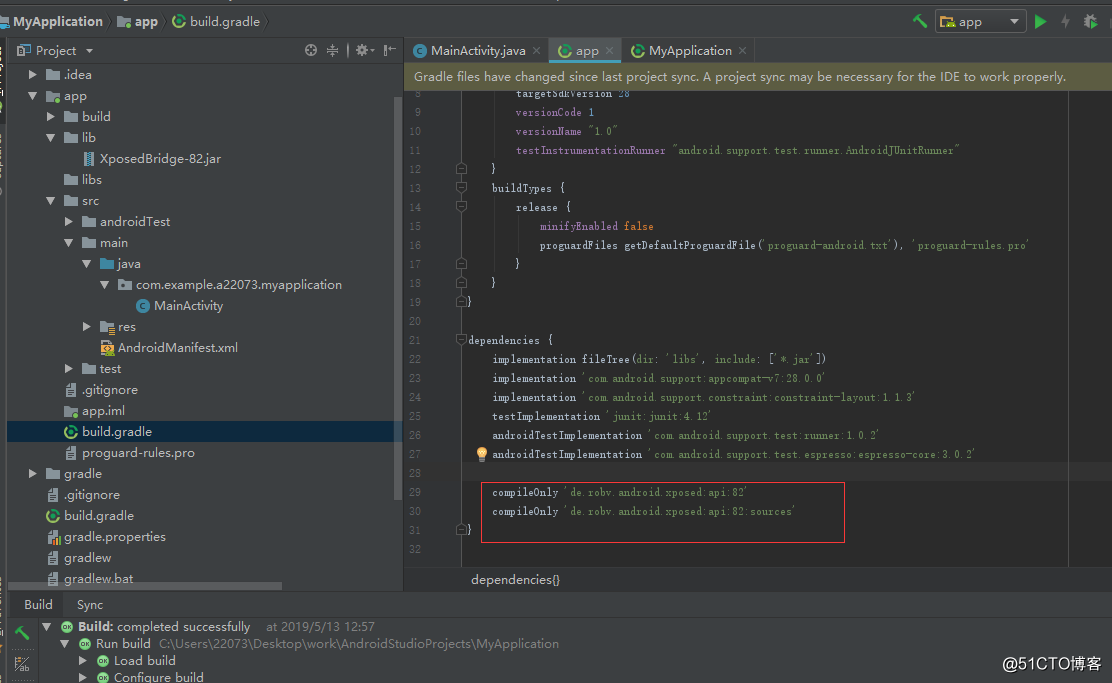This screenshot has height=683, width=1112.
Task: Click the Debug app bug icon
Action: pyautogui.click(x=1090, y=22)
